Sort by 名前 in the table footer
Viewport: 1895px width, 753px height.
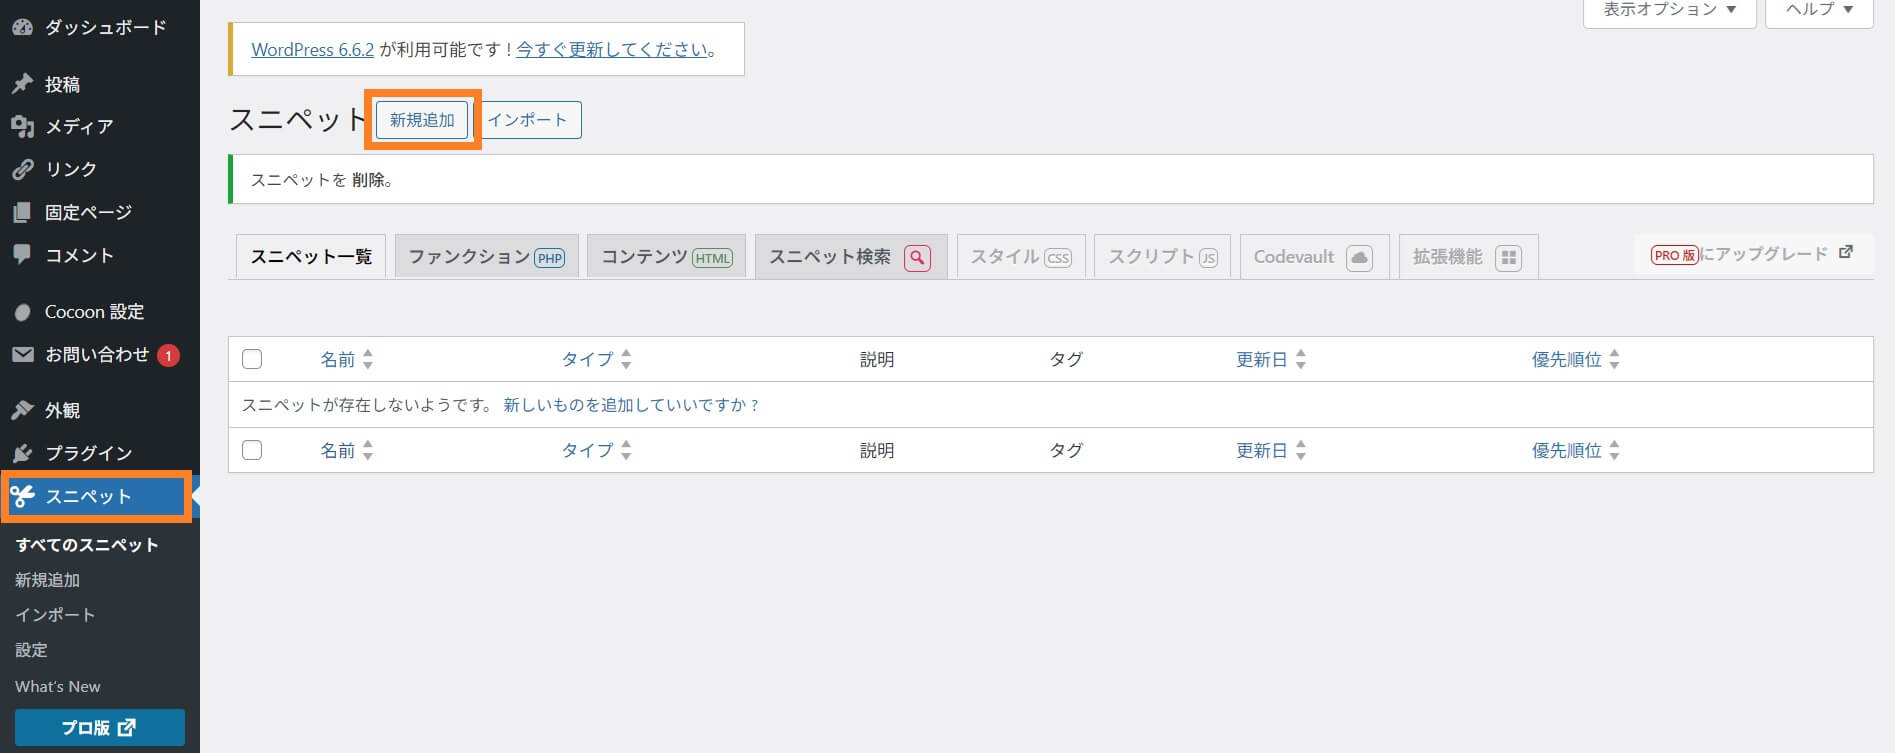[x=346, y=450]
